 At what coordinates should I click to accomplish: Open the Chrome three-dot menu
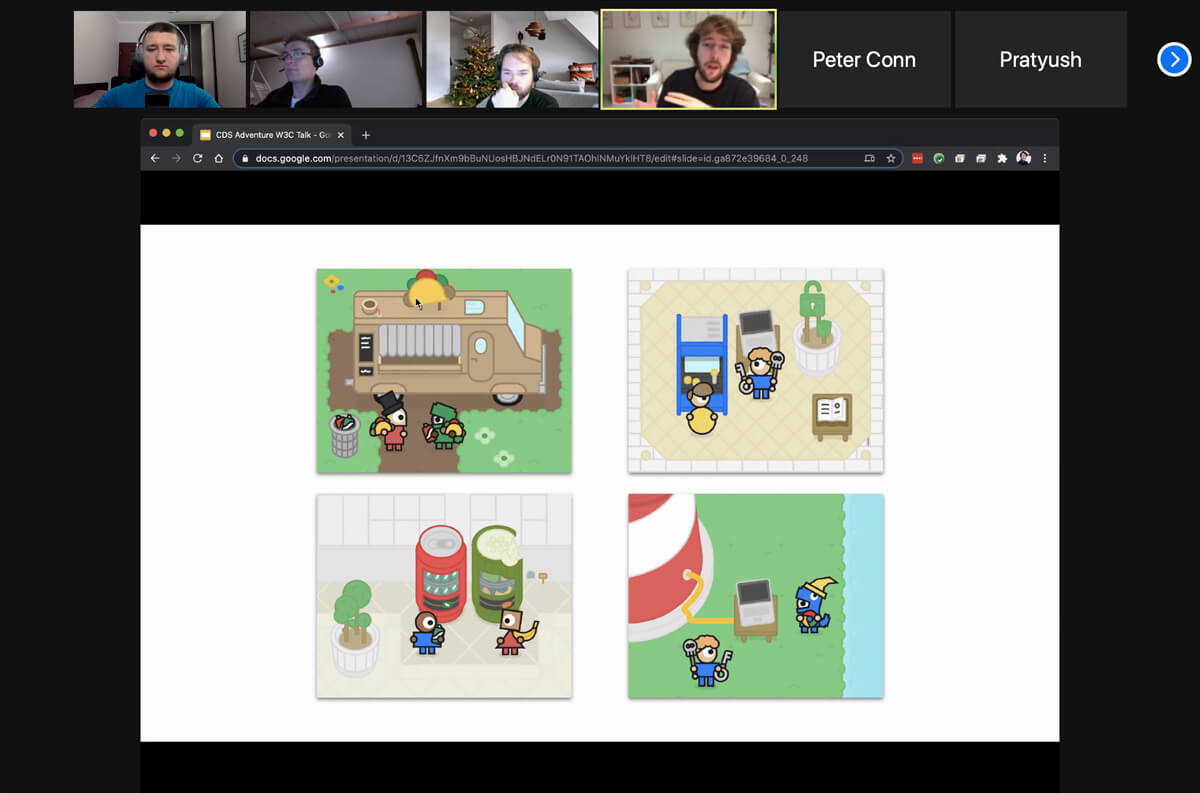[x=1044, y=158]
